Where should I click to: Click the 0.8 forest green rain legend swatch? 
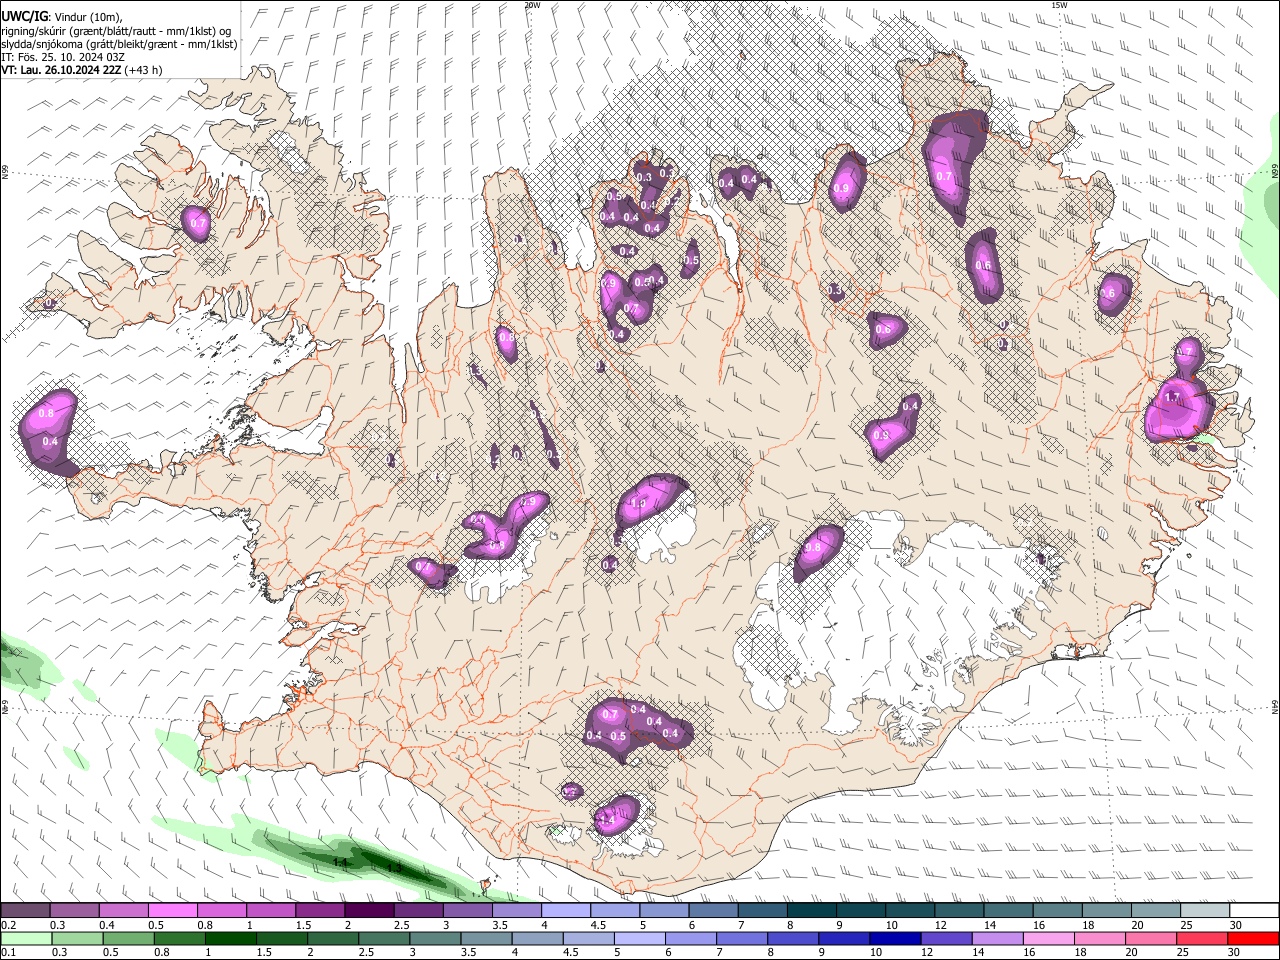click(179, 938)
